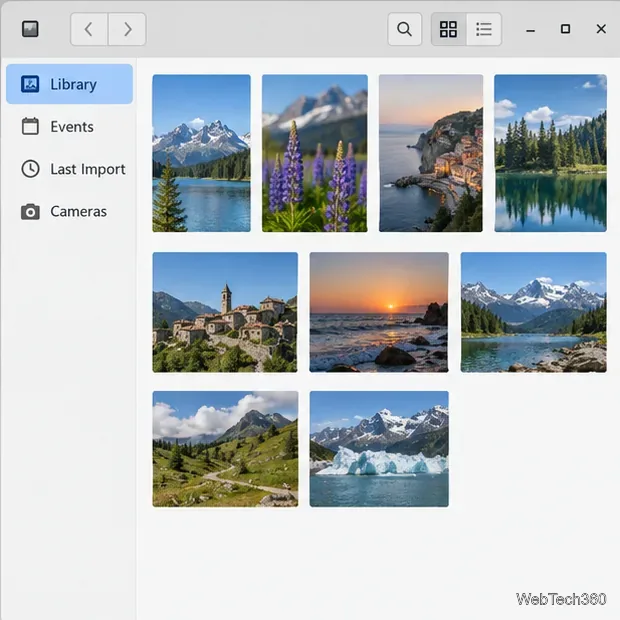Switch to list view
This screenshot has height=620, width=620.
click(484, 29)
